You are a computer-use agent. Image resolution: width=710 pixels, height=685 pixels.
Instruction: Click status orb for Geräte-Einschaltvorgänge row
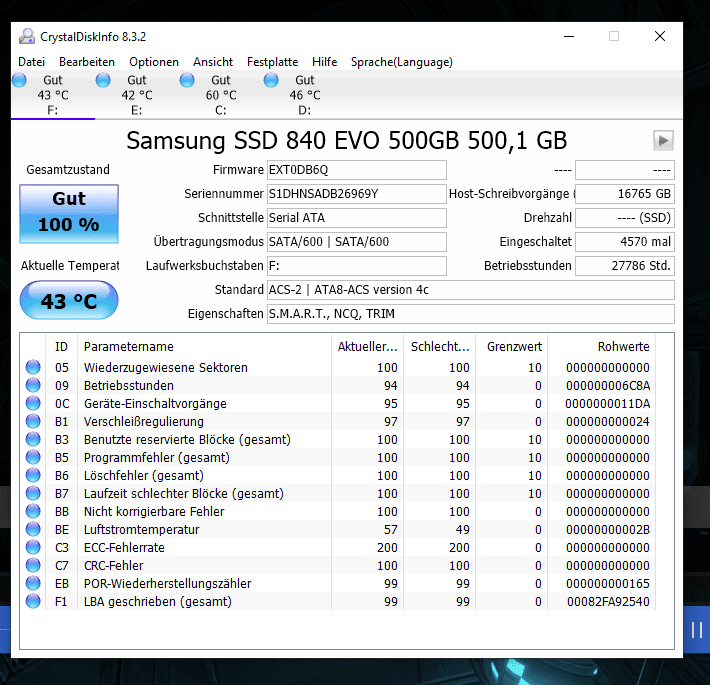tap(33, 403)
